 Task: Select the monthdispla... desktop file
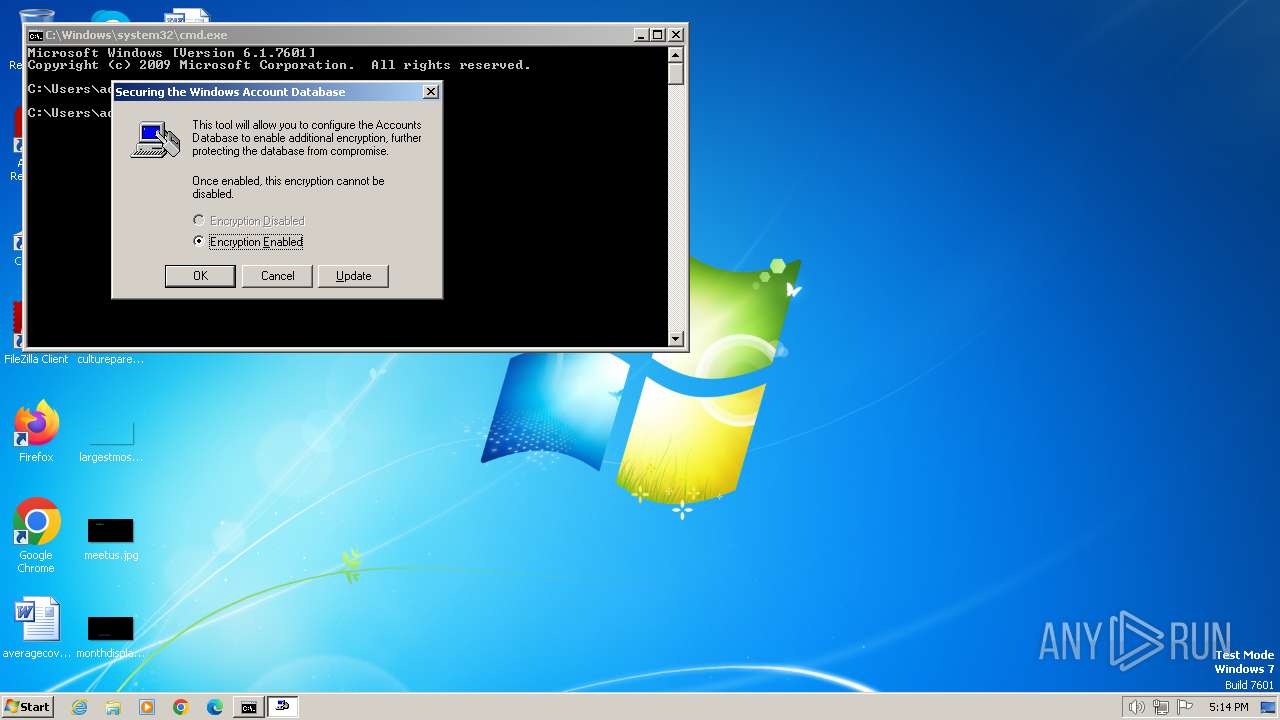[110, 637]
